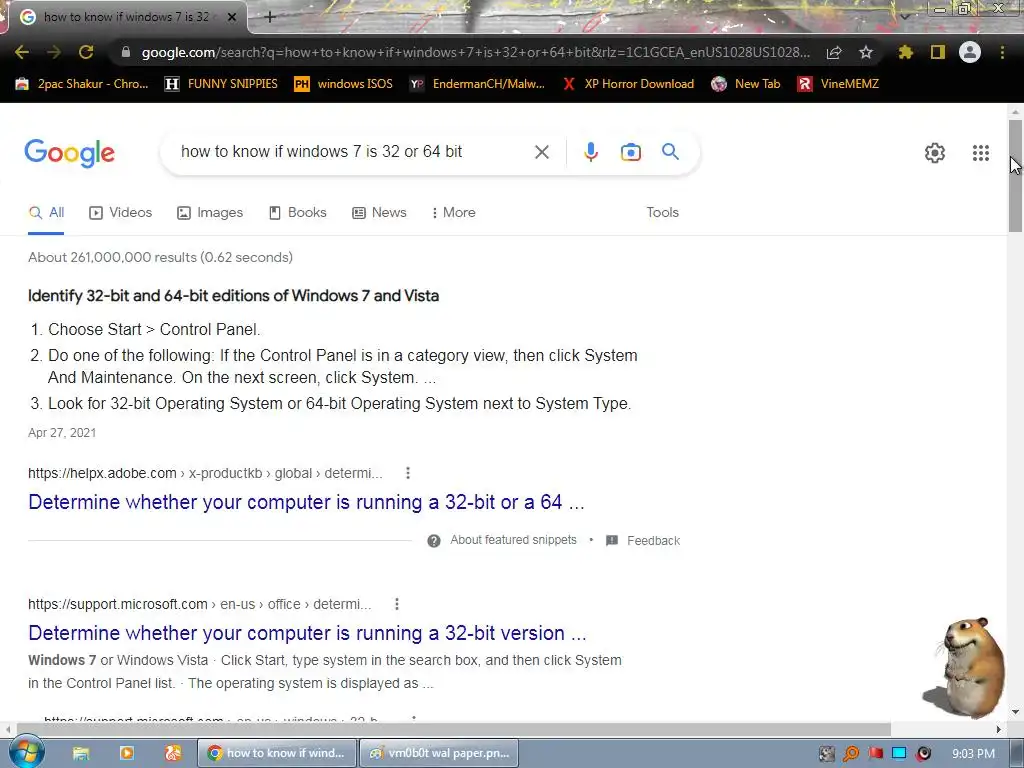Switch to the Videos tab
Screen dimensions: 1024x768
[x=121, y=213]
